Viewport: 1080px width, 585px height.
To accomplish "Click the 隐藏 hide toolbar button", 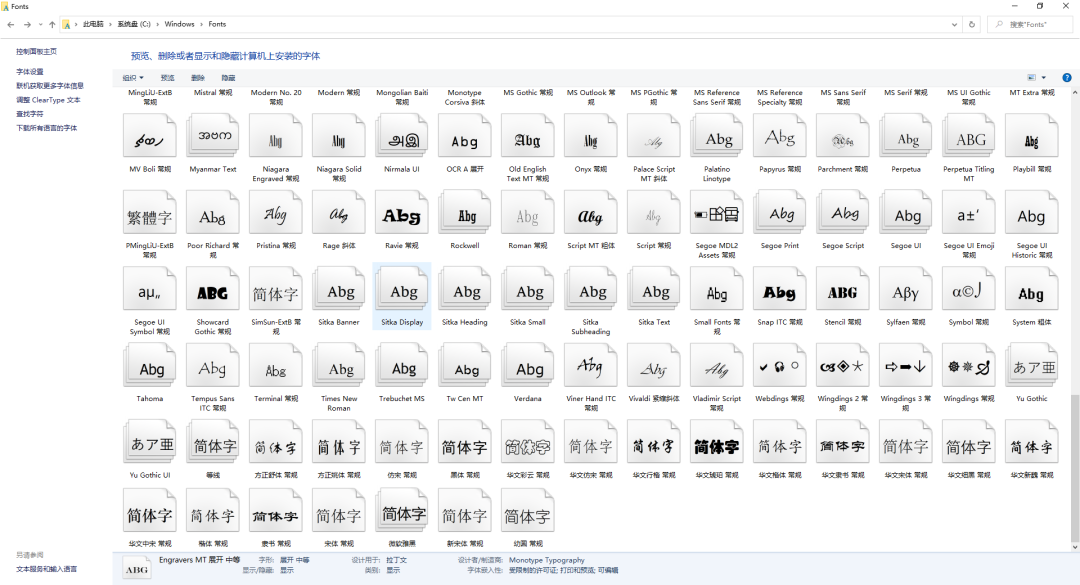I will click(228, 78).
